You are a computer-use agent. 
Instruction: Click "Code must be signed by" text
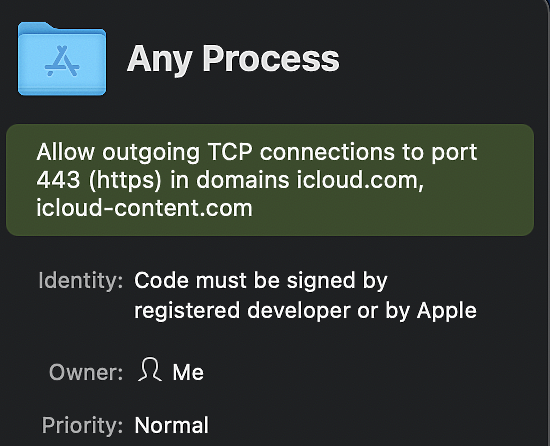pyautogui.click(x=261, y=281)
